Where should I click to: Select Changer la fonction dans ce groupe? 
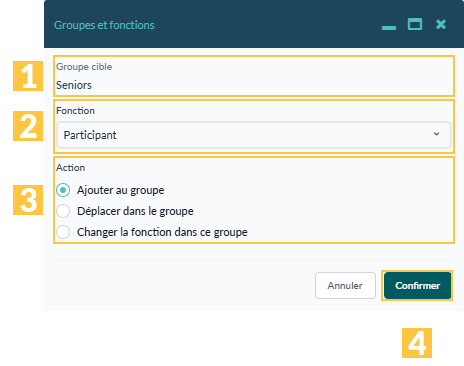(x=63, y=232)
